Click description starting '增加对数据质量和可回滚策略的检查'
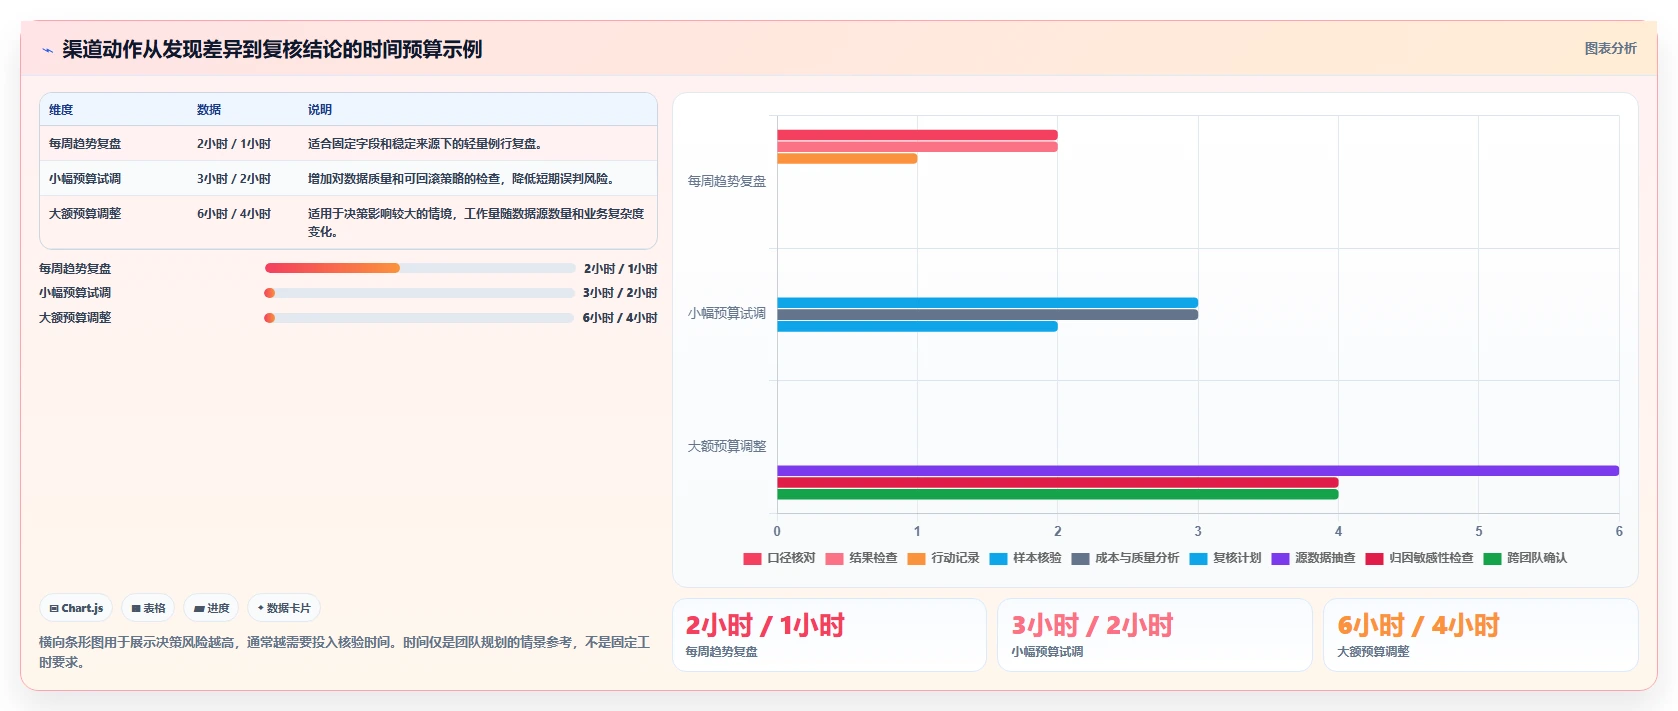The height and width of the screenshot is (711, 1678). (x=461, y=179)
